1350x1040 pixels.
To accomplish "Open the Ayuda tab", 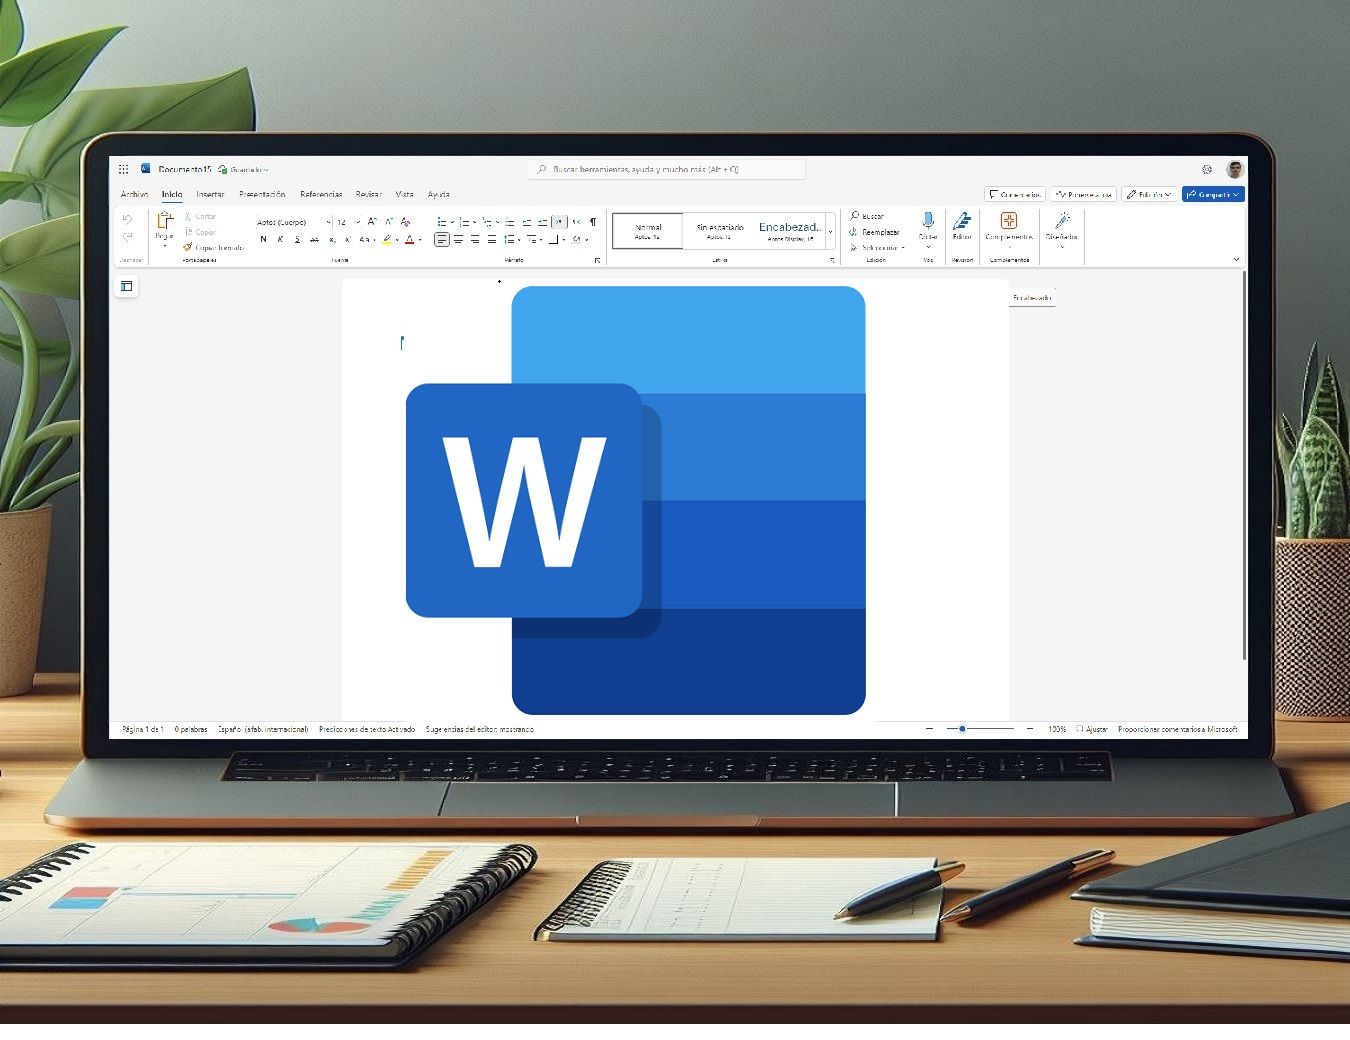I will pos(438,194).
